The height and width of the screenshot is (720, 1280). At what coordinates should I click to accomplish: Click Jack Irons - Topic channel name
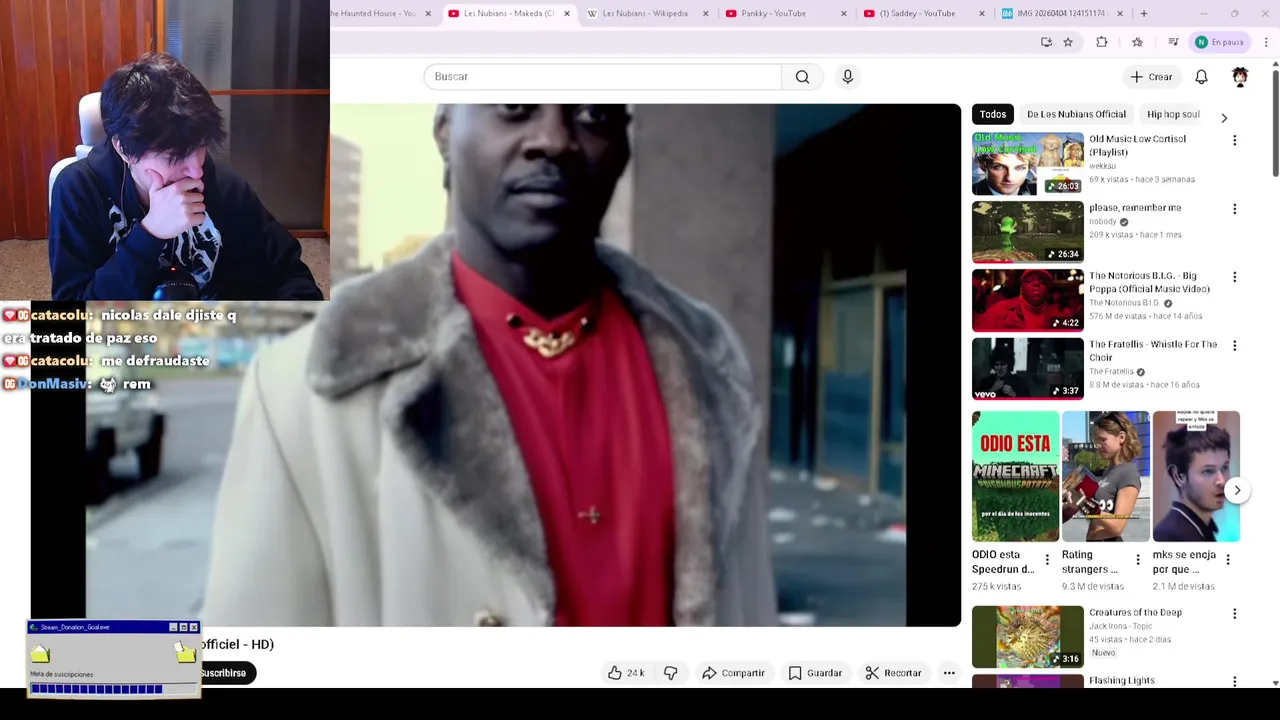1120,626
